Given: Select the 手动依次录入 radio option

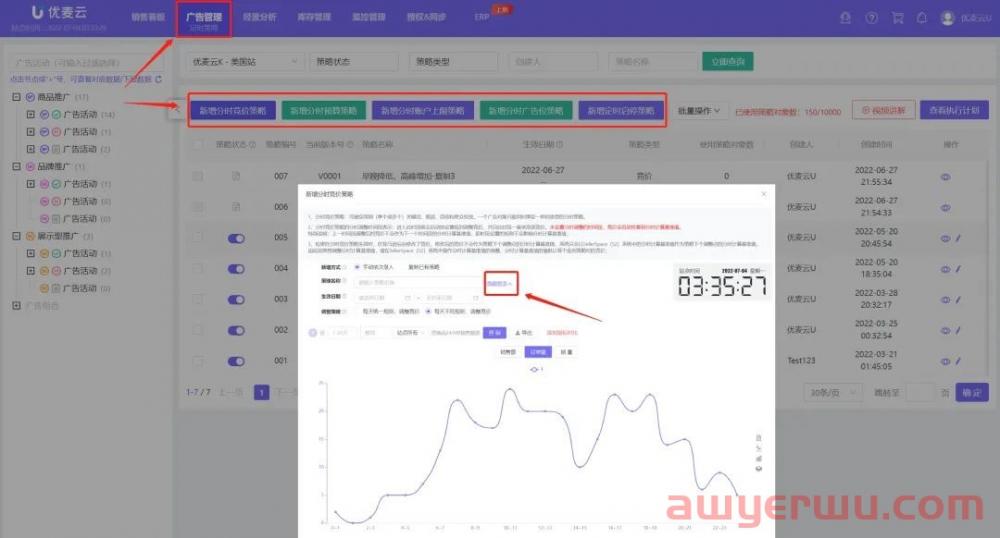Looking at the screenshot, I should pos(375,267).
